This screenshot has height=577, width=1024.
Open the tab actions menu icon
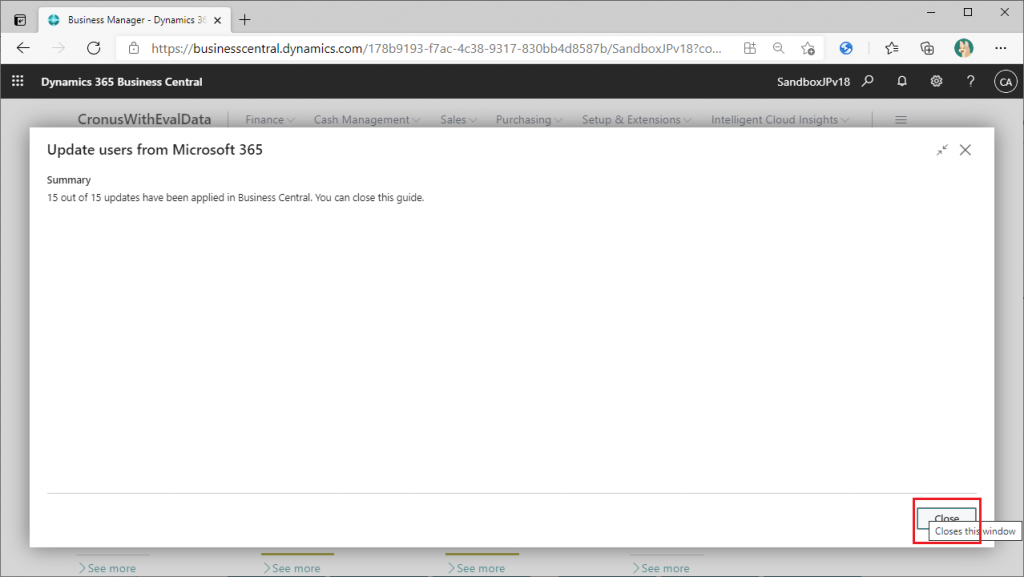(20, 20)
